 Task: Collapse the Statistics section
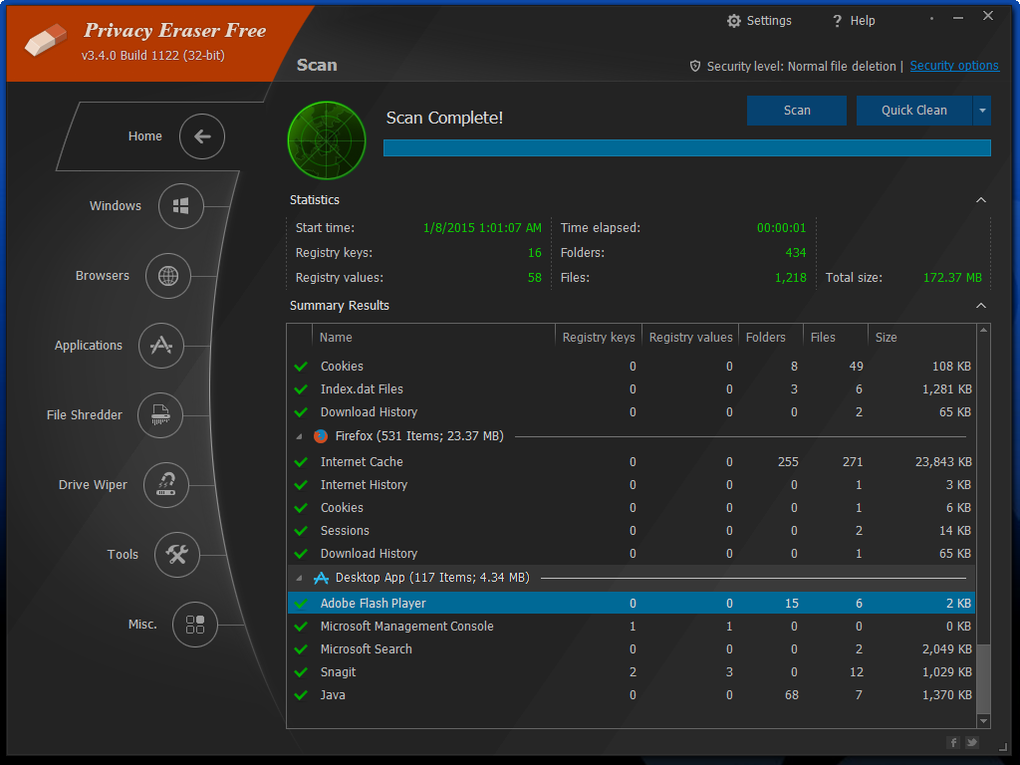(x=981, y=200)
